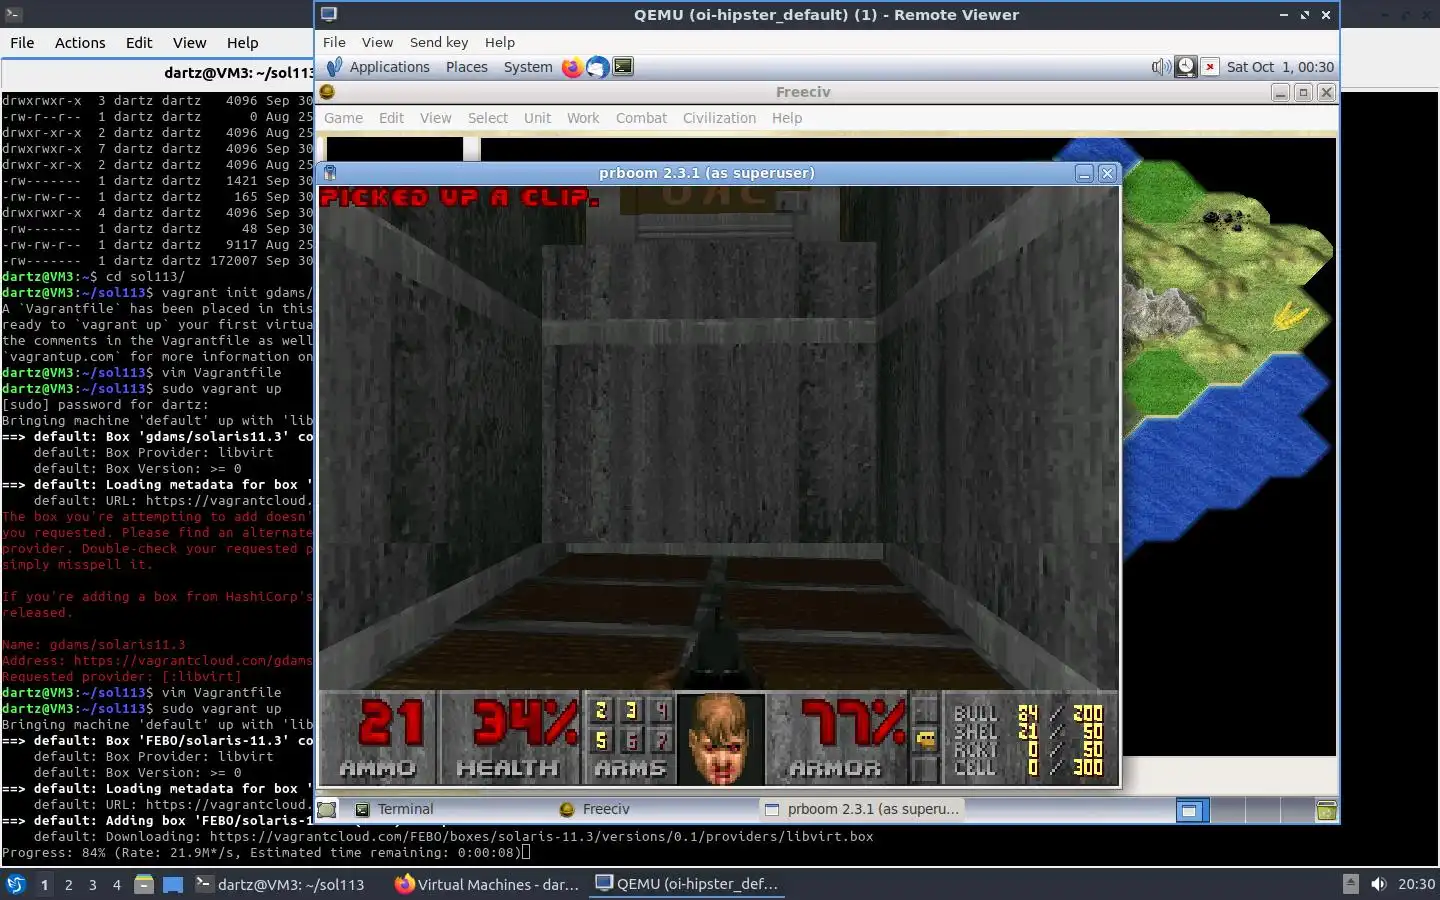Click Freeciv window title icon
This screenshot has height=900, width=1440.
point(327,92)
